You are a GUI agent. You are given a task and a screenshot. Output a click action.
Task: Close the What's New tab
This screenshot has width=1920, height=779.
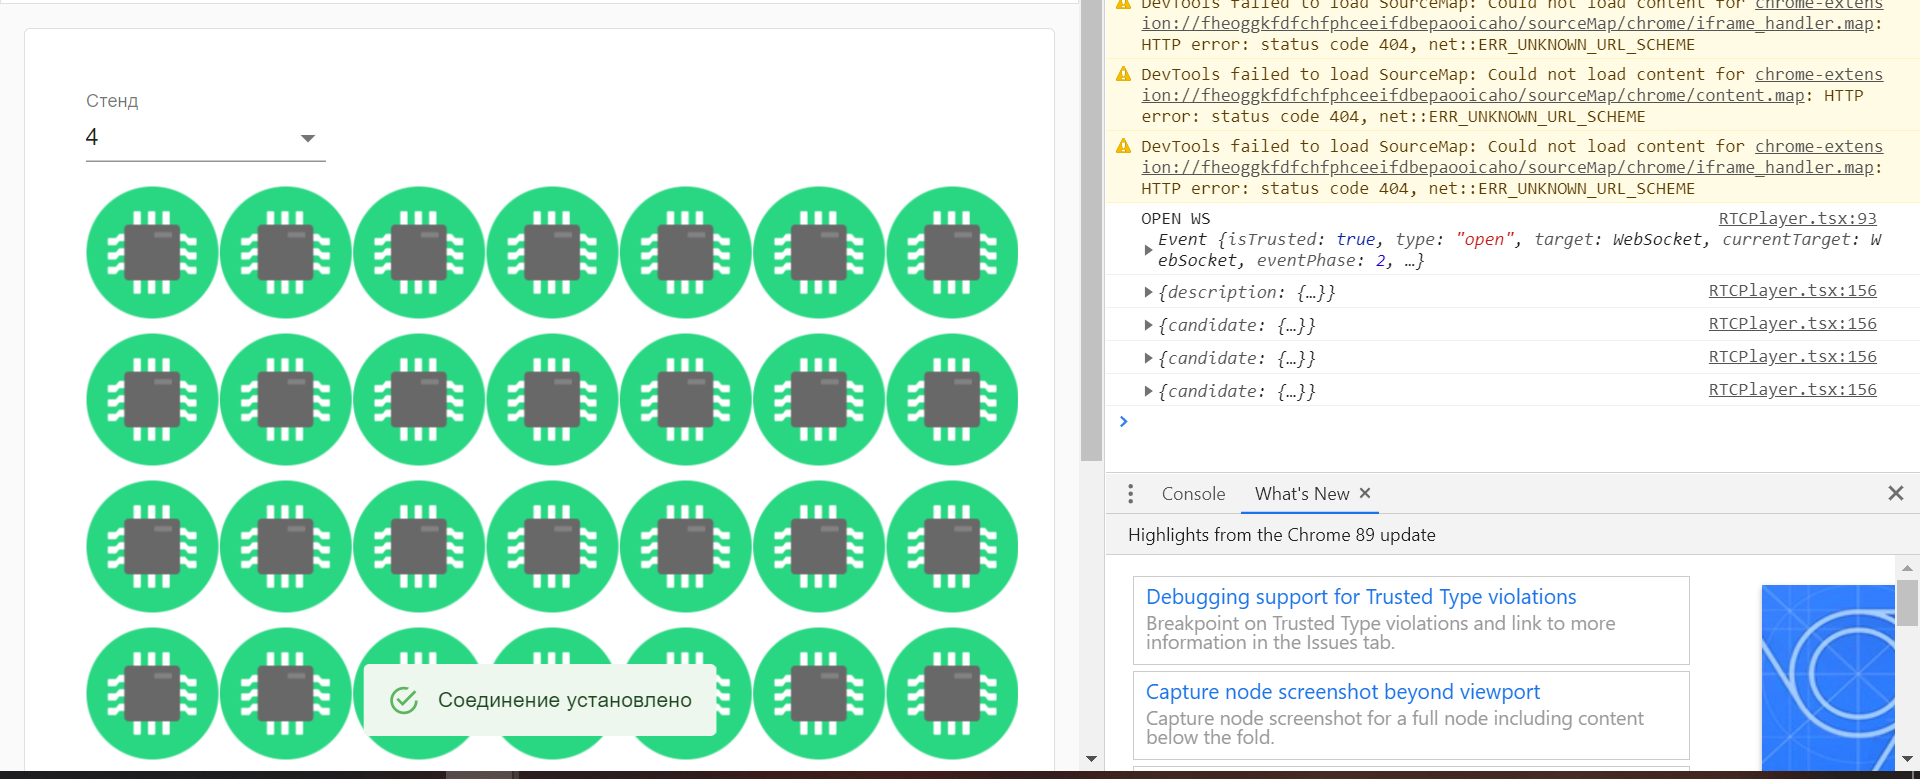click(x=1365, y=493)
